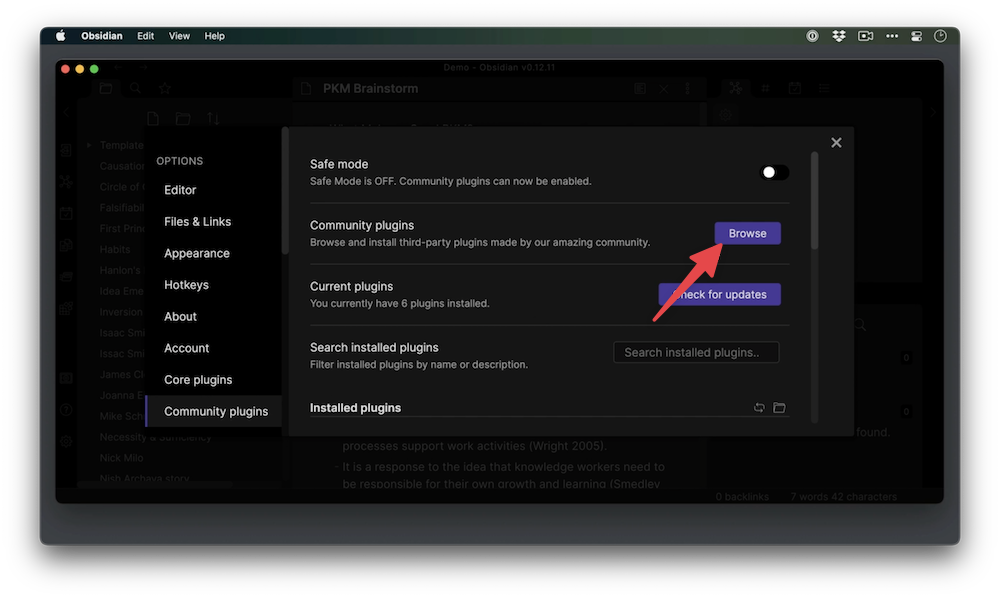
Task: Open the Editor settings tab
Action: point(180,190)
